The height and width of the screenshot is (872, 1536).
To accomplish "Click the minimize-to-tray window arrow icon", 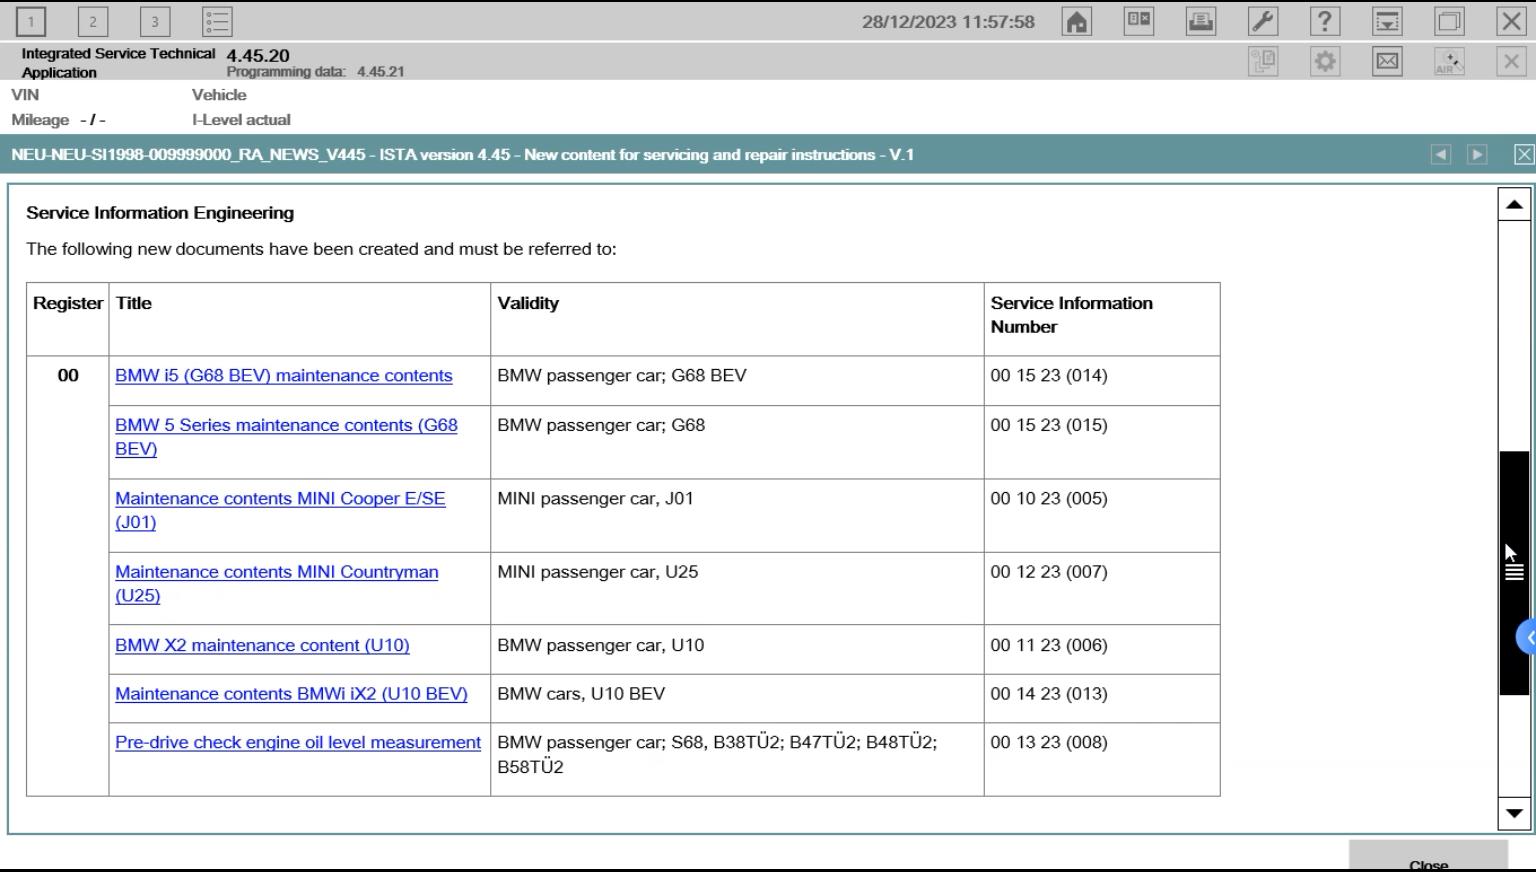I will 1387,21.
